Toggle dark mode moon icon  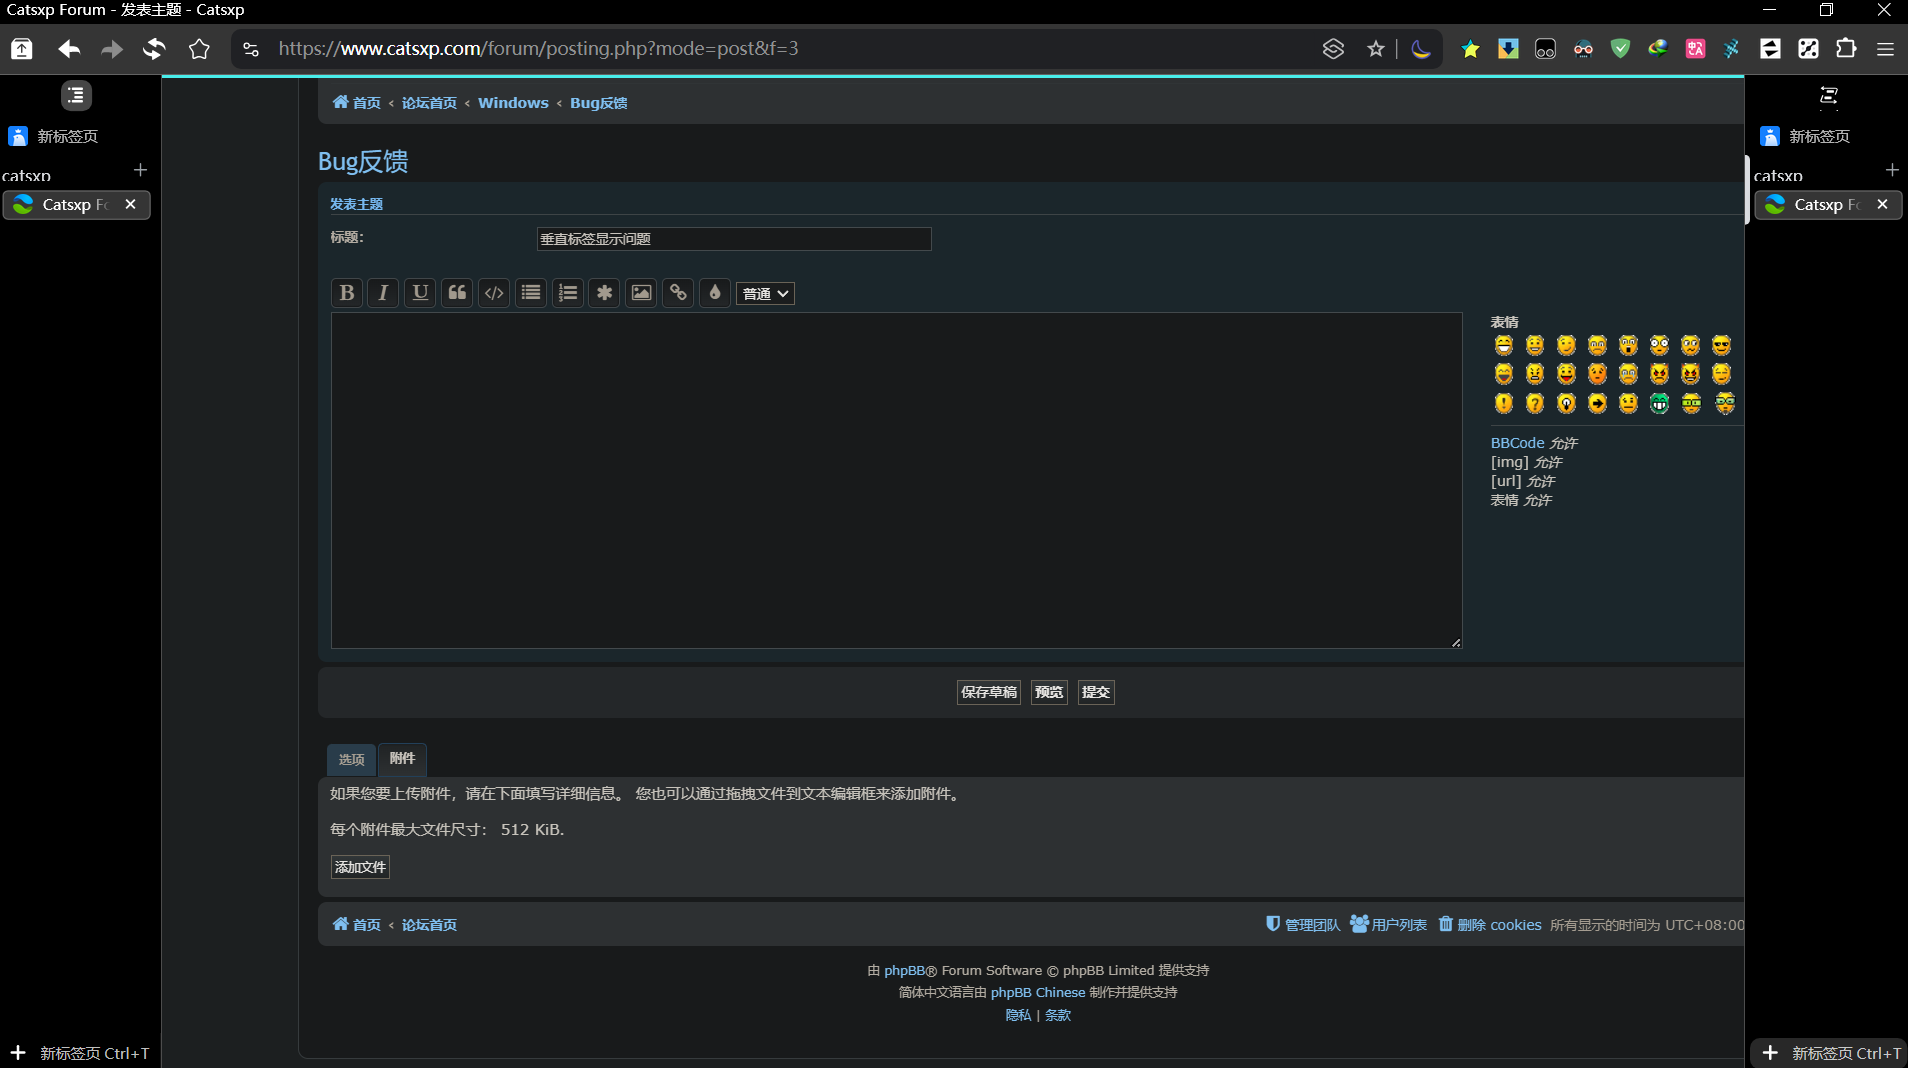click(x=1421, y=49)
